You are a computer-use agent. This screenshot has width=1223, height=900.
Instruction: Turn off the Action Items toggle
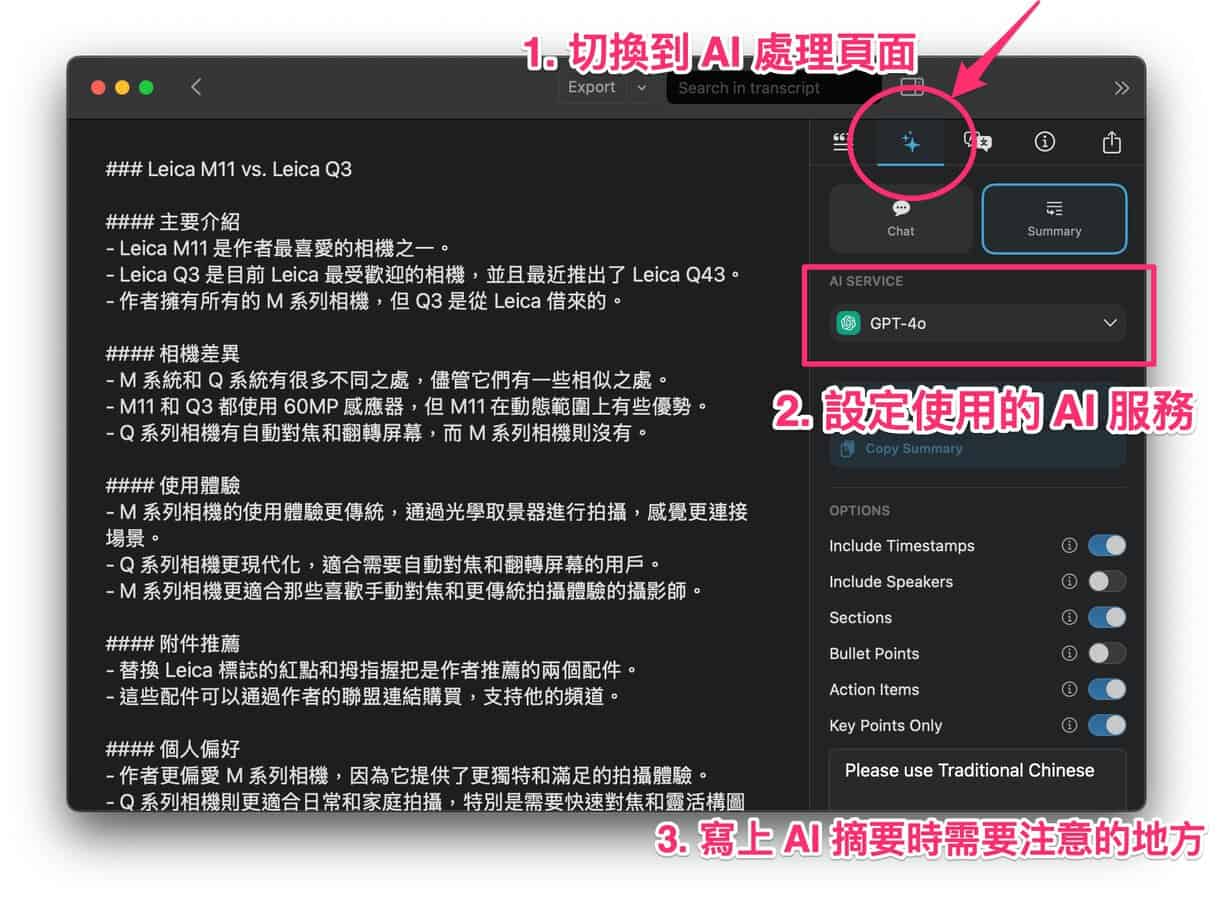coord(1106,690)
